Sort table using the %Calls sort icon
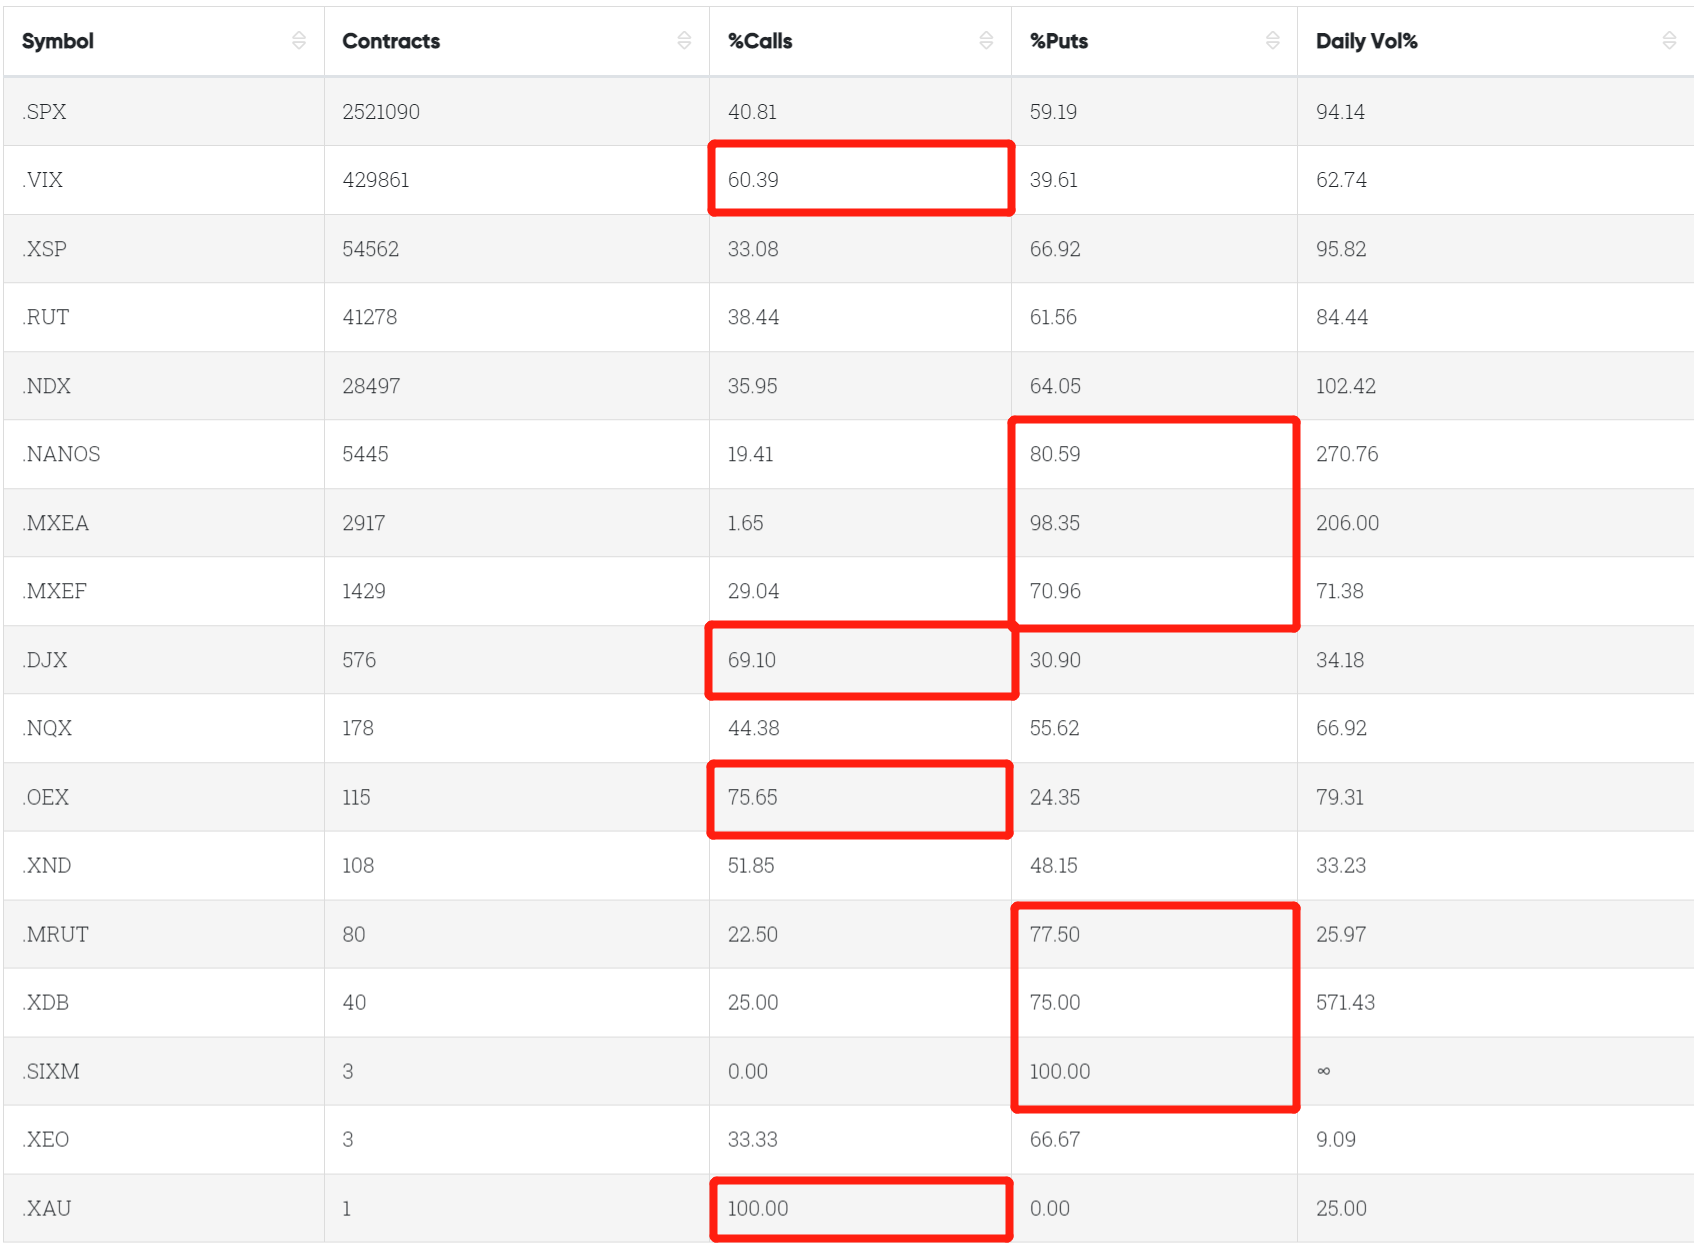The height and width of the screenshot is (1243, 1694). (x=986, y=40)
